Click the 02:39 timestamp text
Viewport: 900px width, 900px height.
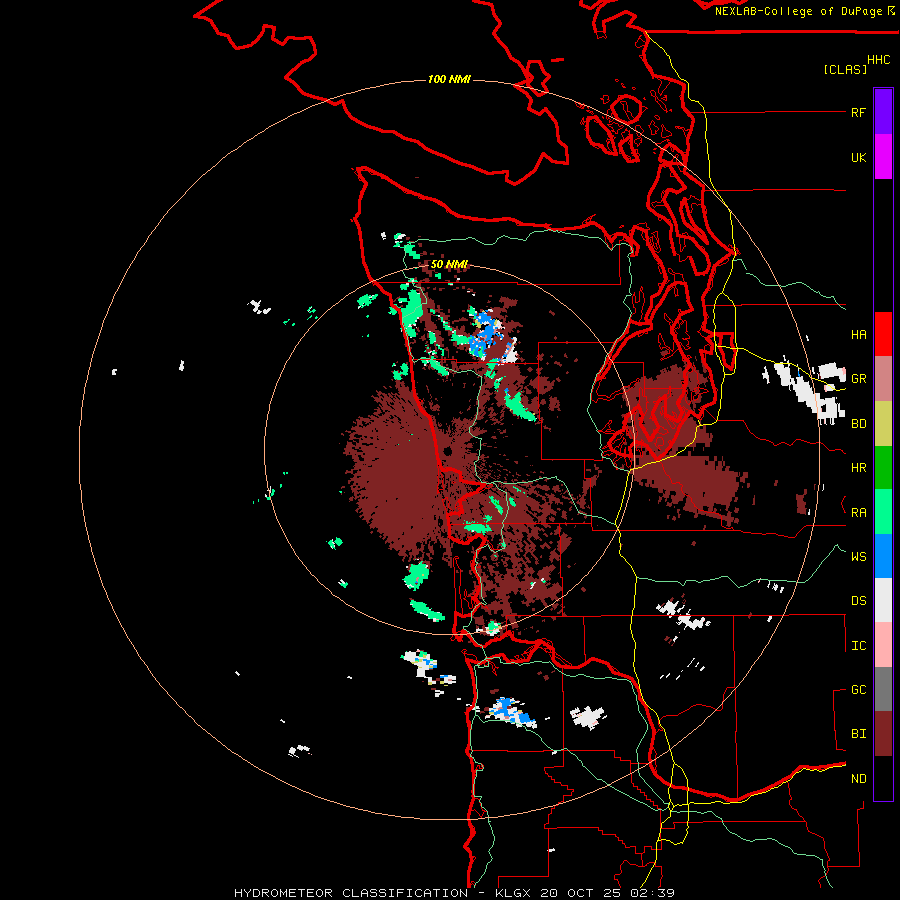pos(652,893)
